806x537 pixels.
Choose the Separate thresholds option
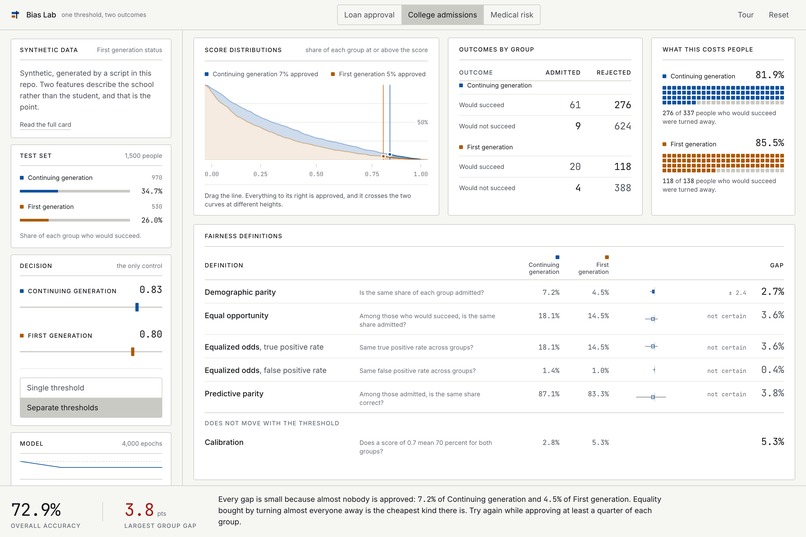coord(91,408)
